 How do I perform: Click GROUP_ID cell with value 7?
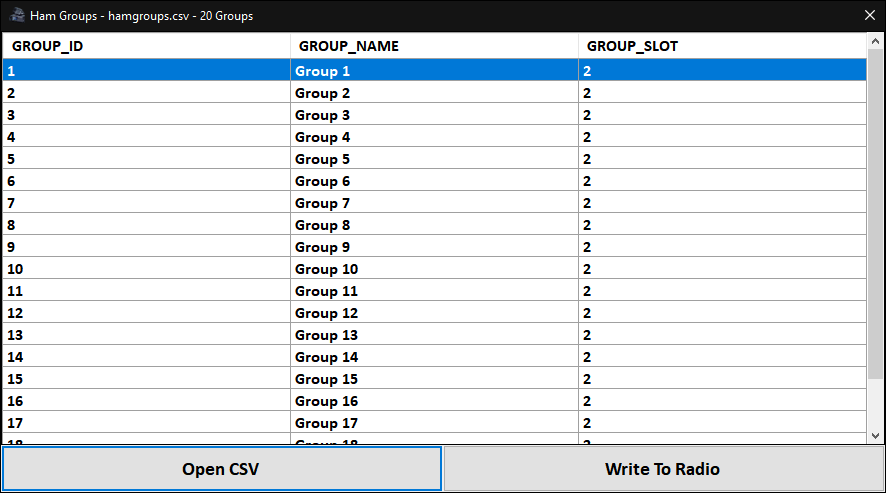coord(146,203)
